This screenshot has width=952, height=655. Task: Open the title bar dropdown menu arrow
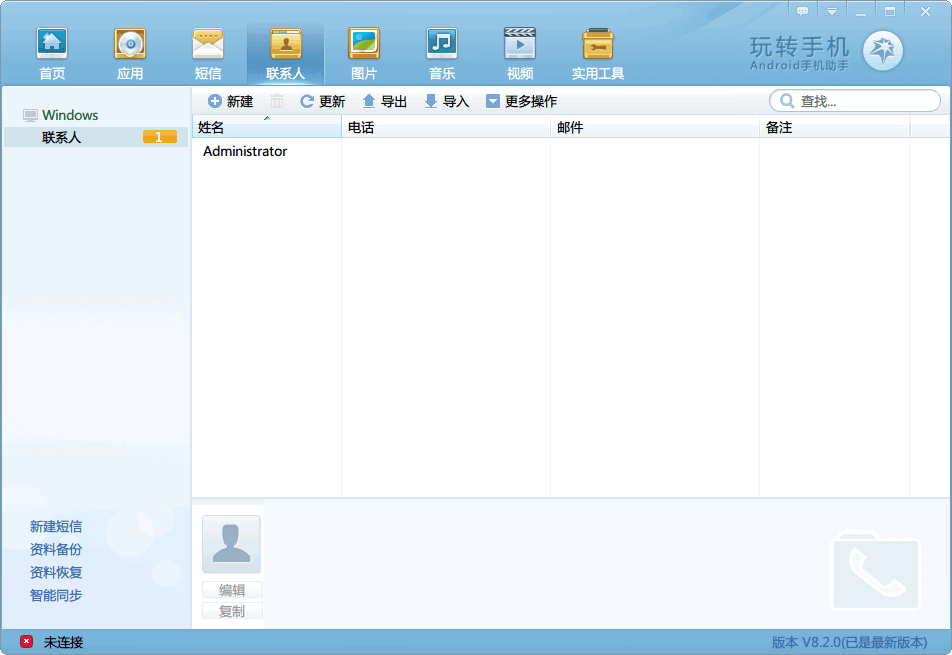(832, 11)
